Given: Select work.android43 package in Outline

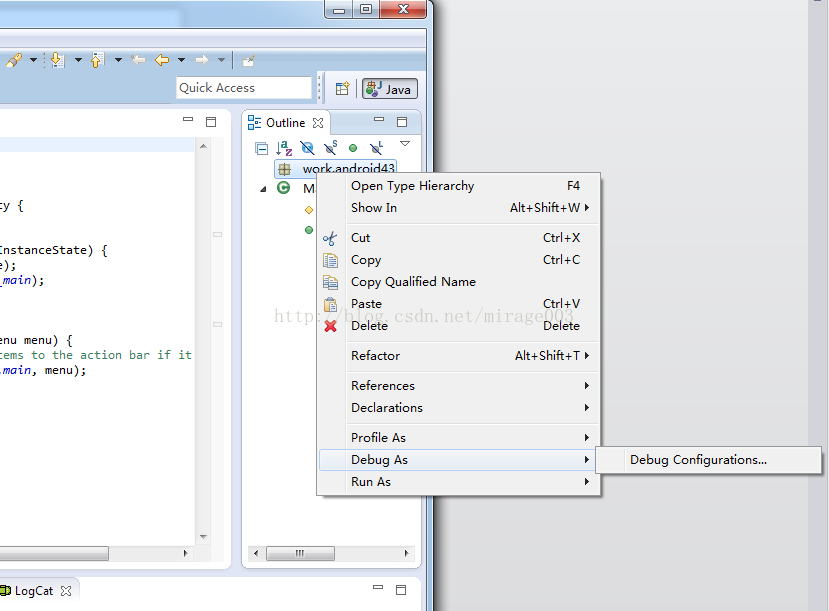Looking at the screenshot, I should coord(336,169).
